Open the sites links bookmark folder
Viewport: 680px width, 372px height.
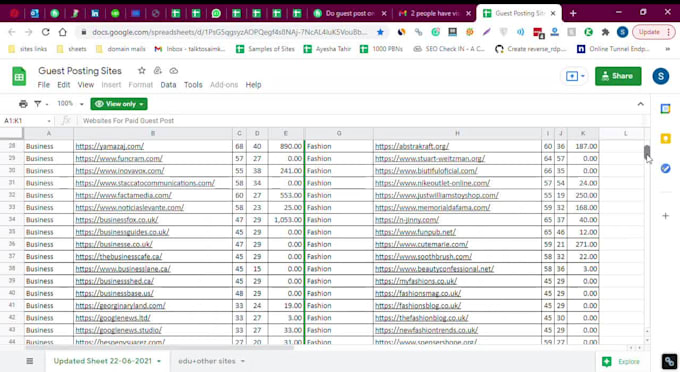tap(28, 49)
